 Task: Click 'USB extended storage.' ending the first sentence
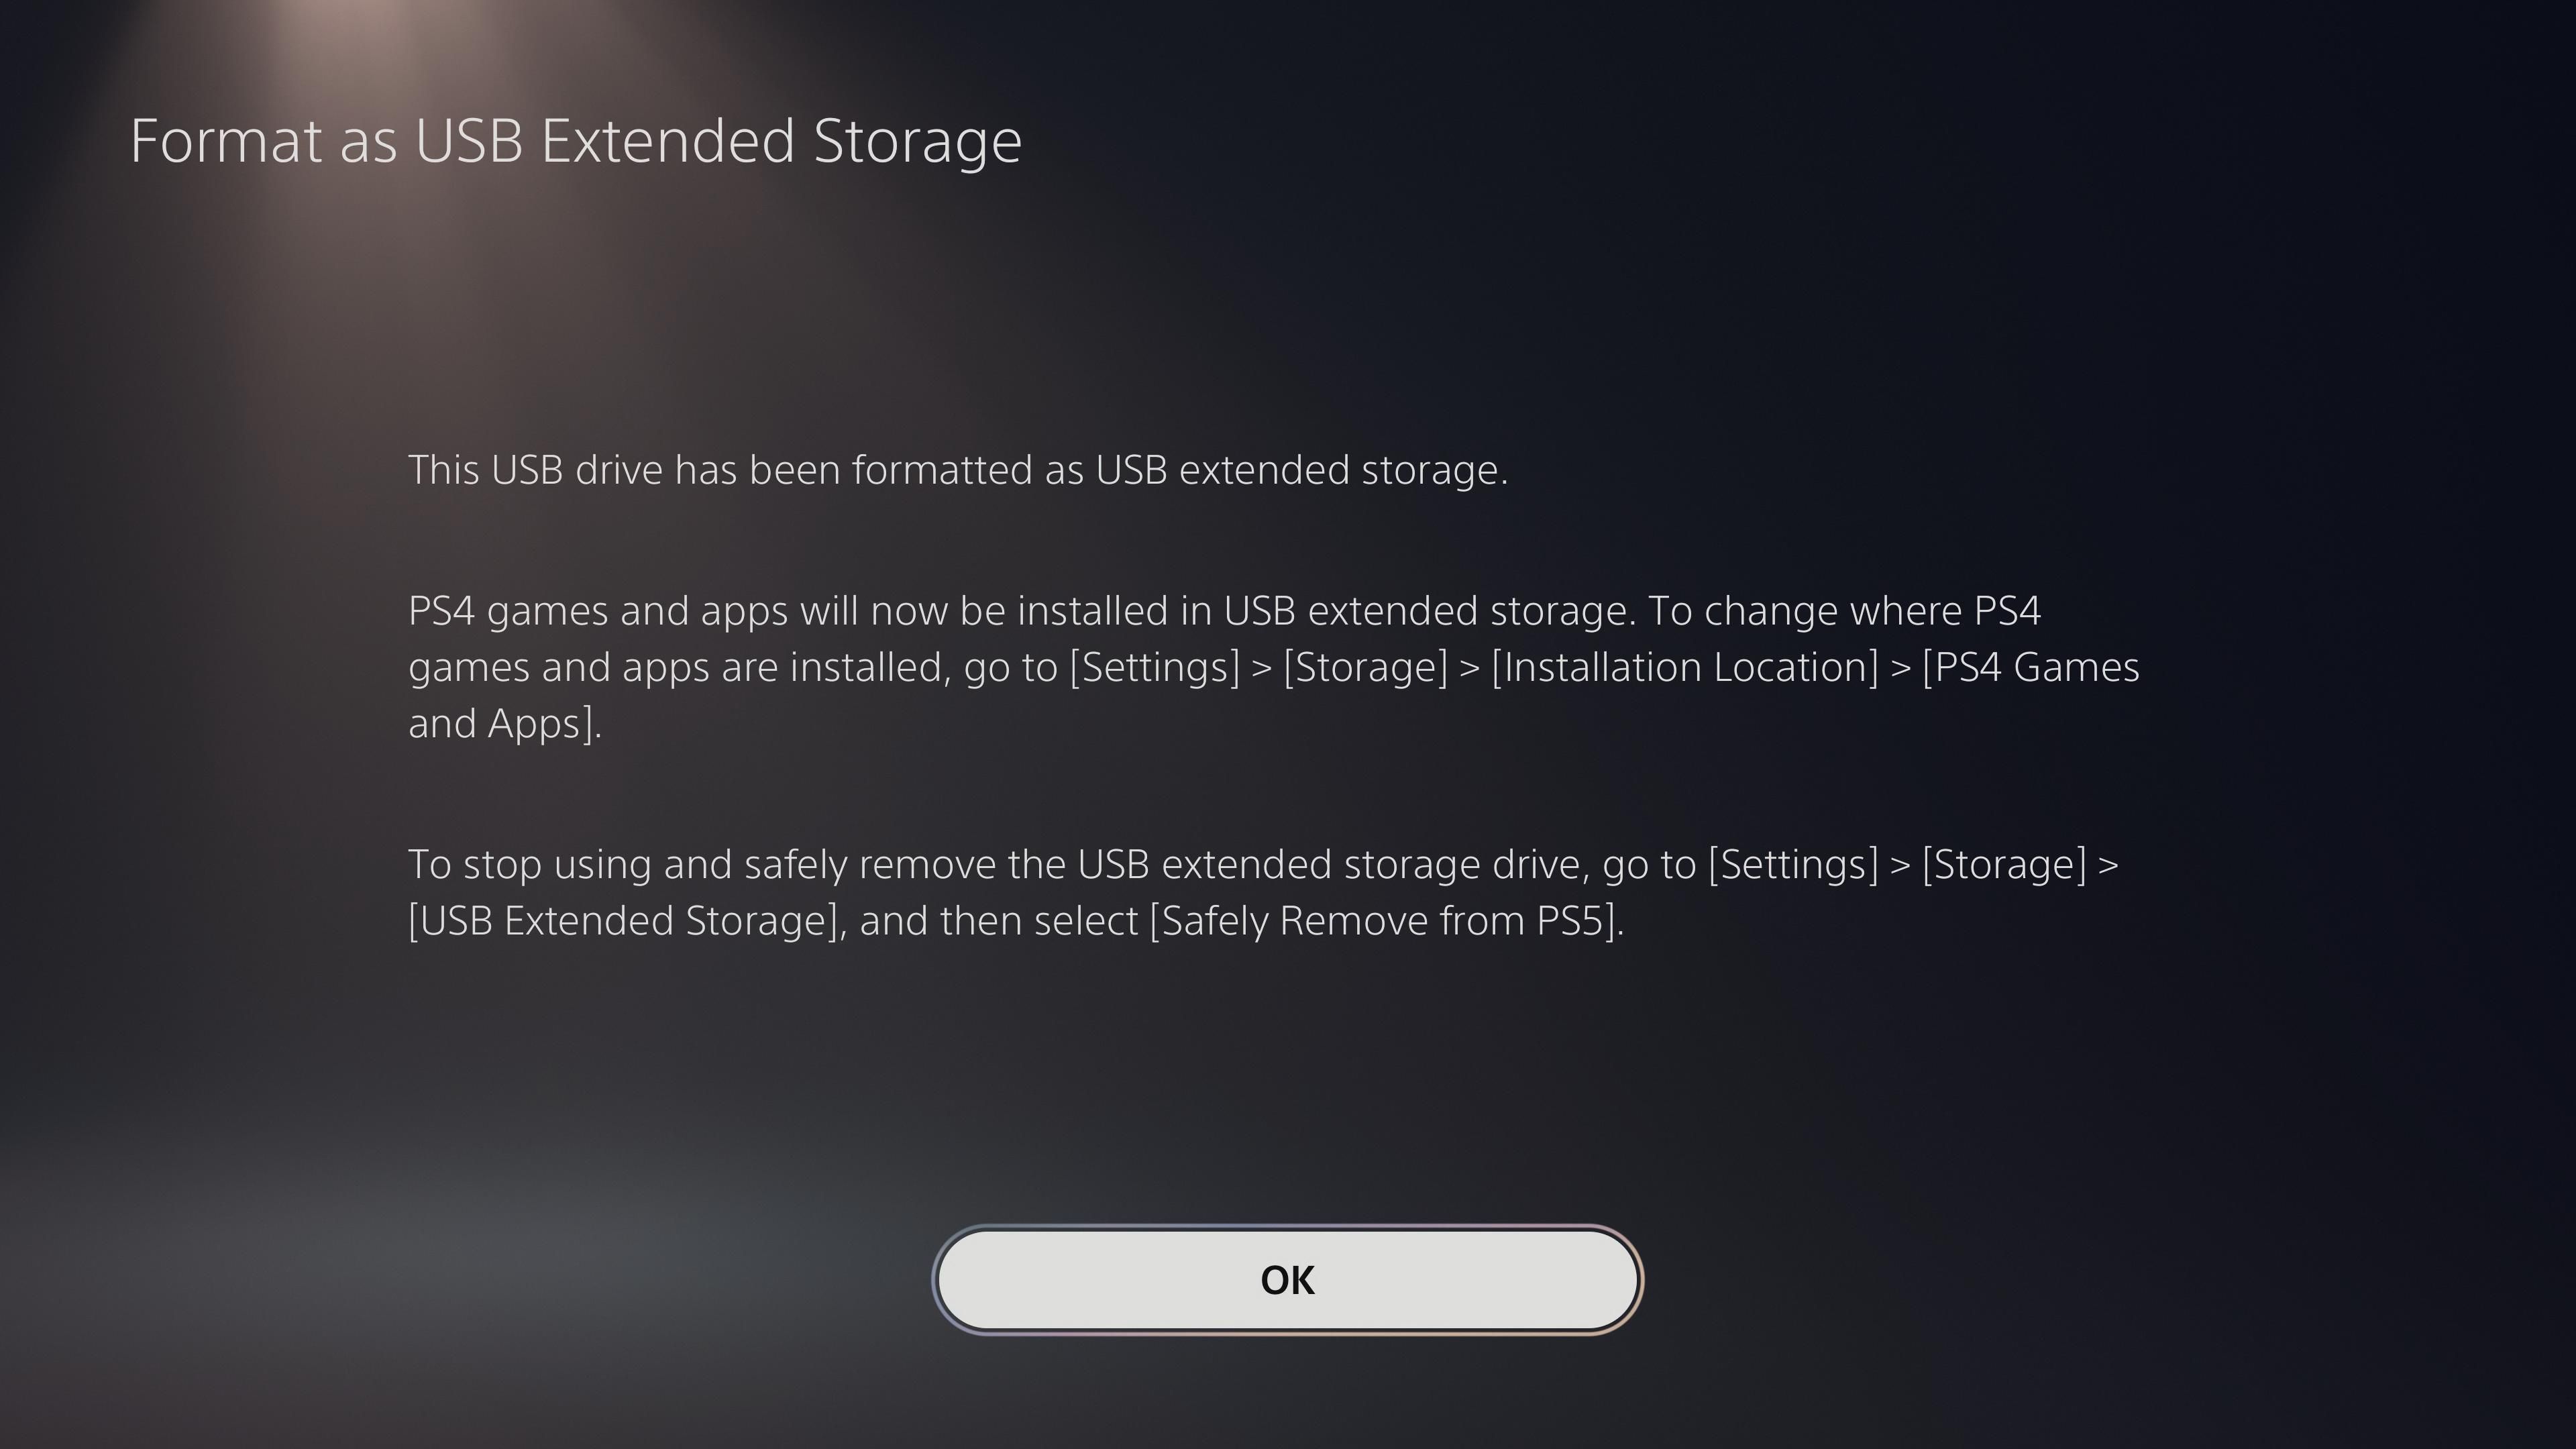(x=1301, y=470)
